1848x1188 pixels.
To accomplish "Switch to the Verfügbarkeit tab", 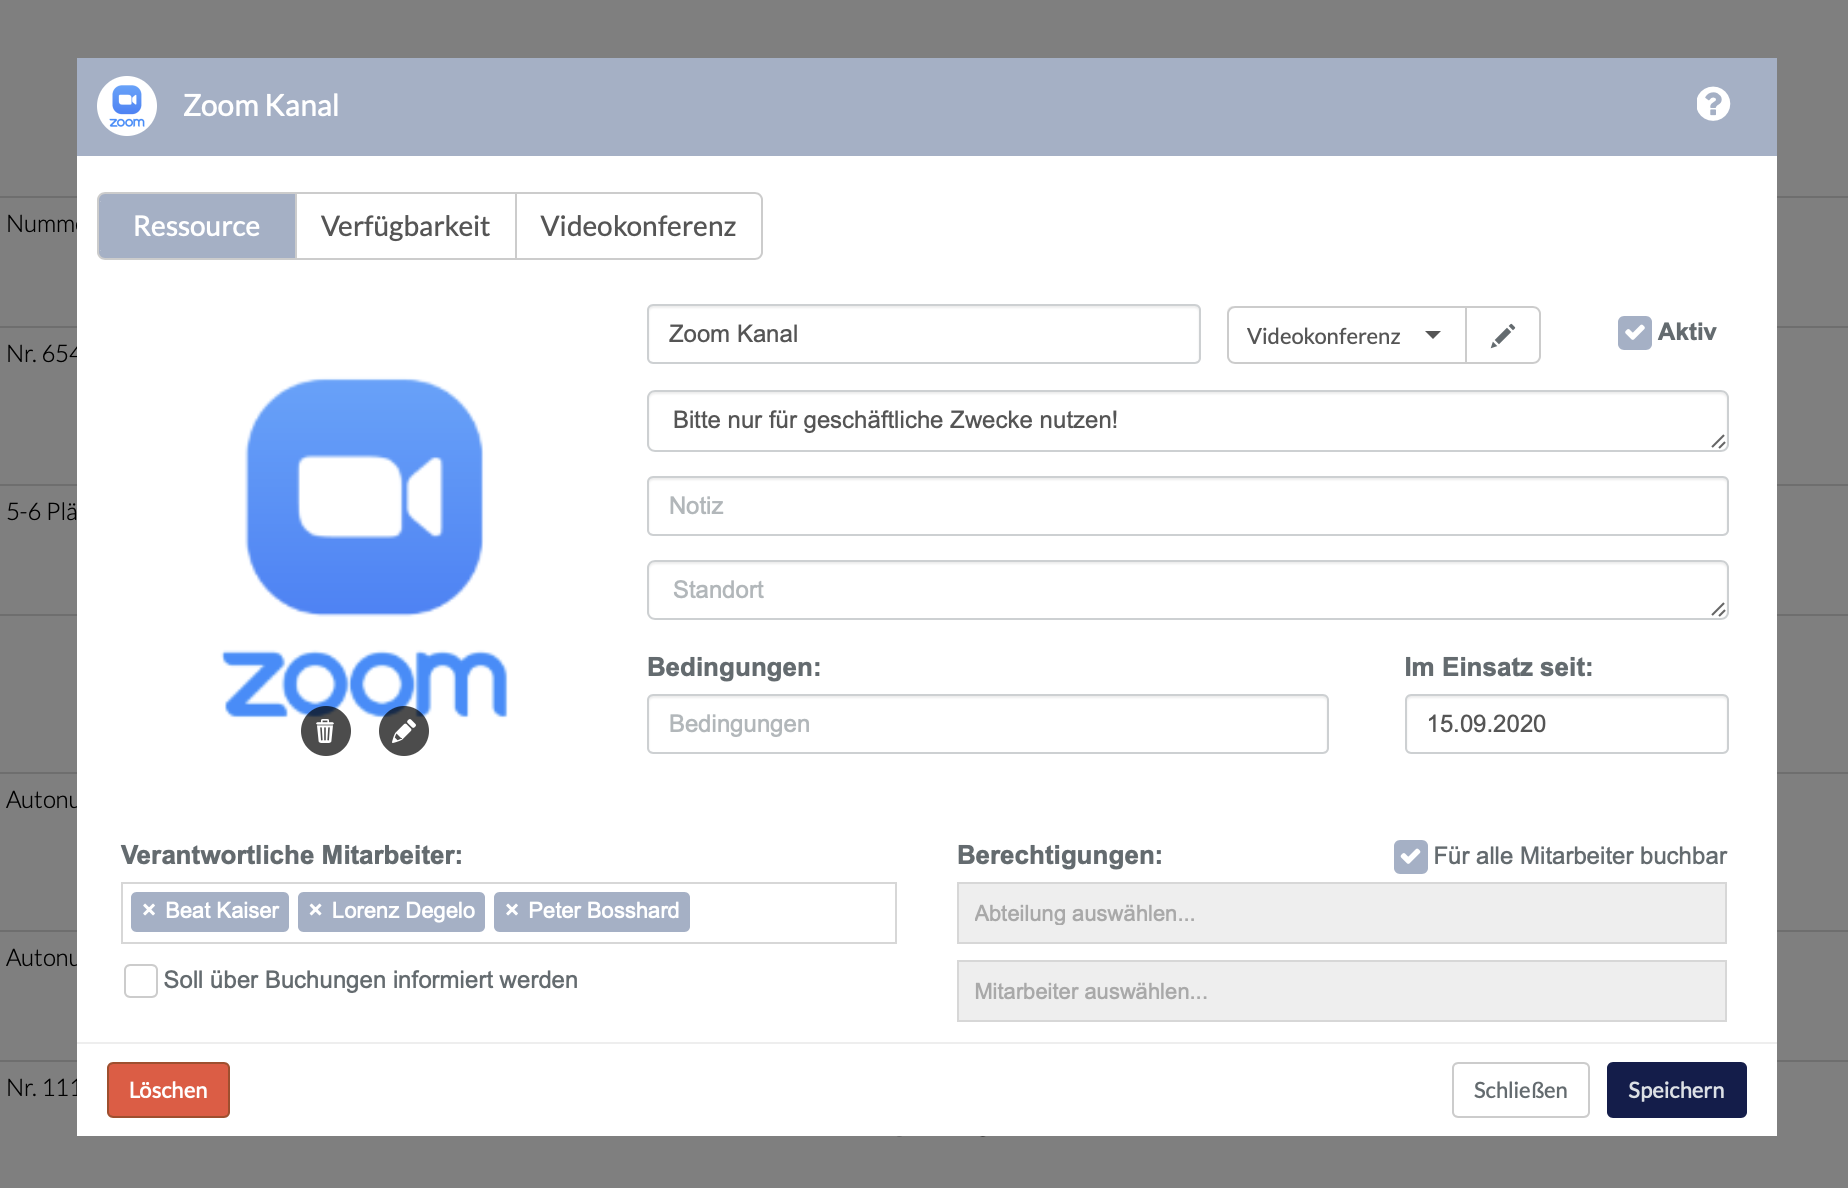I will pos(405,226).
